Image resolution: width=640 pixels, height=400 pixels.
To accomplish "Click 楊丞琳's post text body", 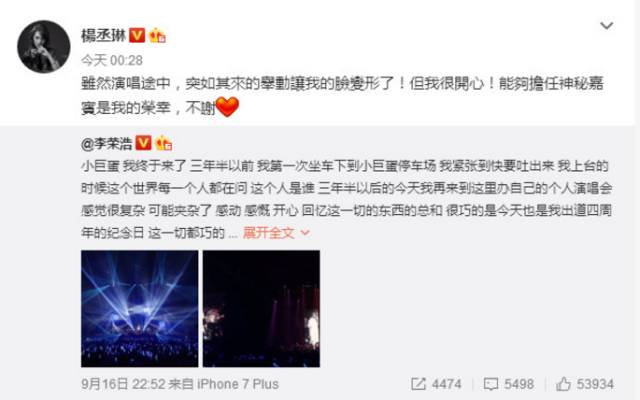I will (x=342, y=96).
